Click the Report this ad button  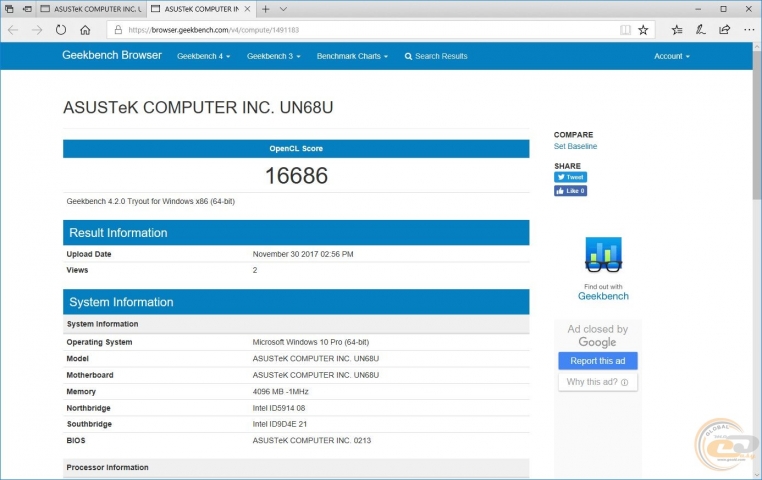[598, 361]
